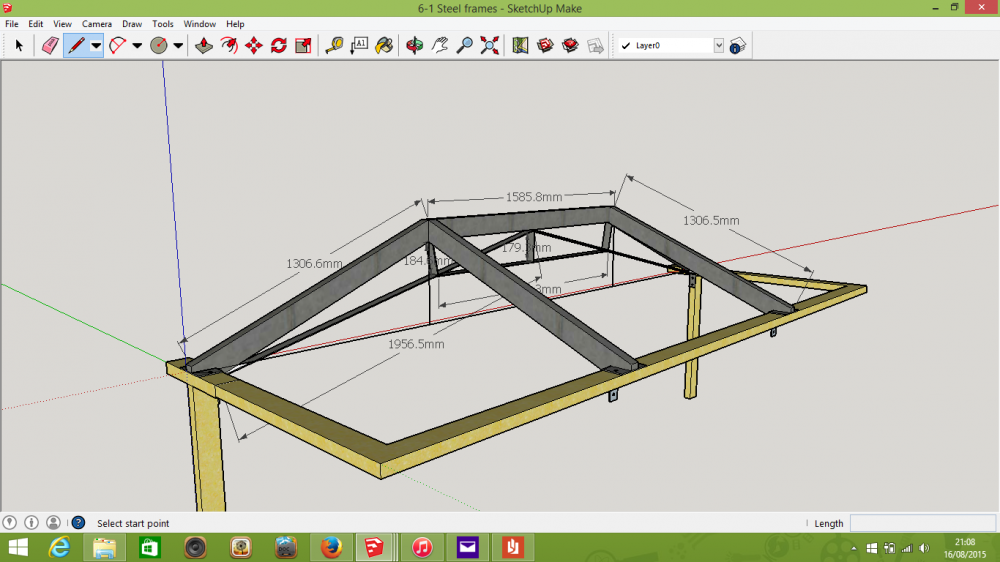Pick the Rotate tool
This screenshot has width=1000, height=562.
(x=279, y=45)
